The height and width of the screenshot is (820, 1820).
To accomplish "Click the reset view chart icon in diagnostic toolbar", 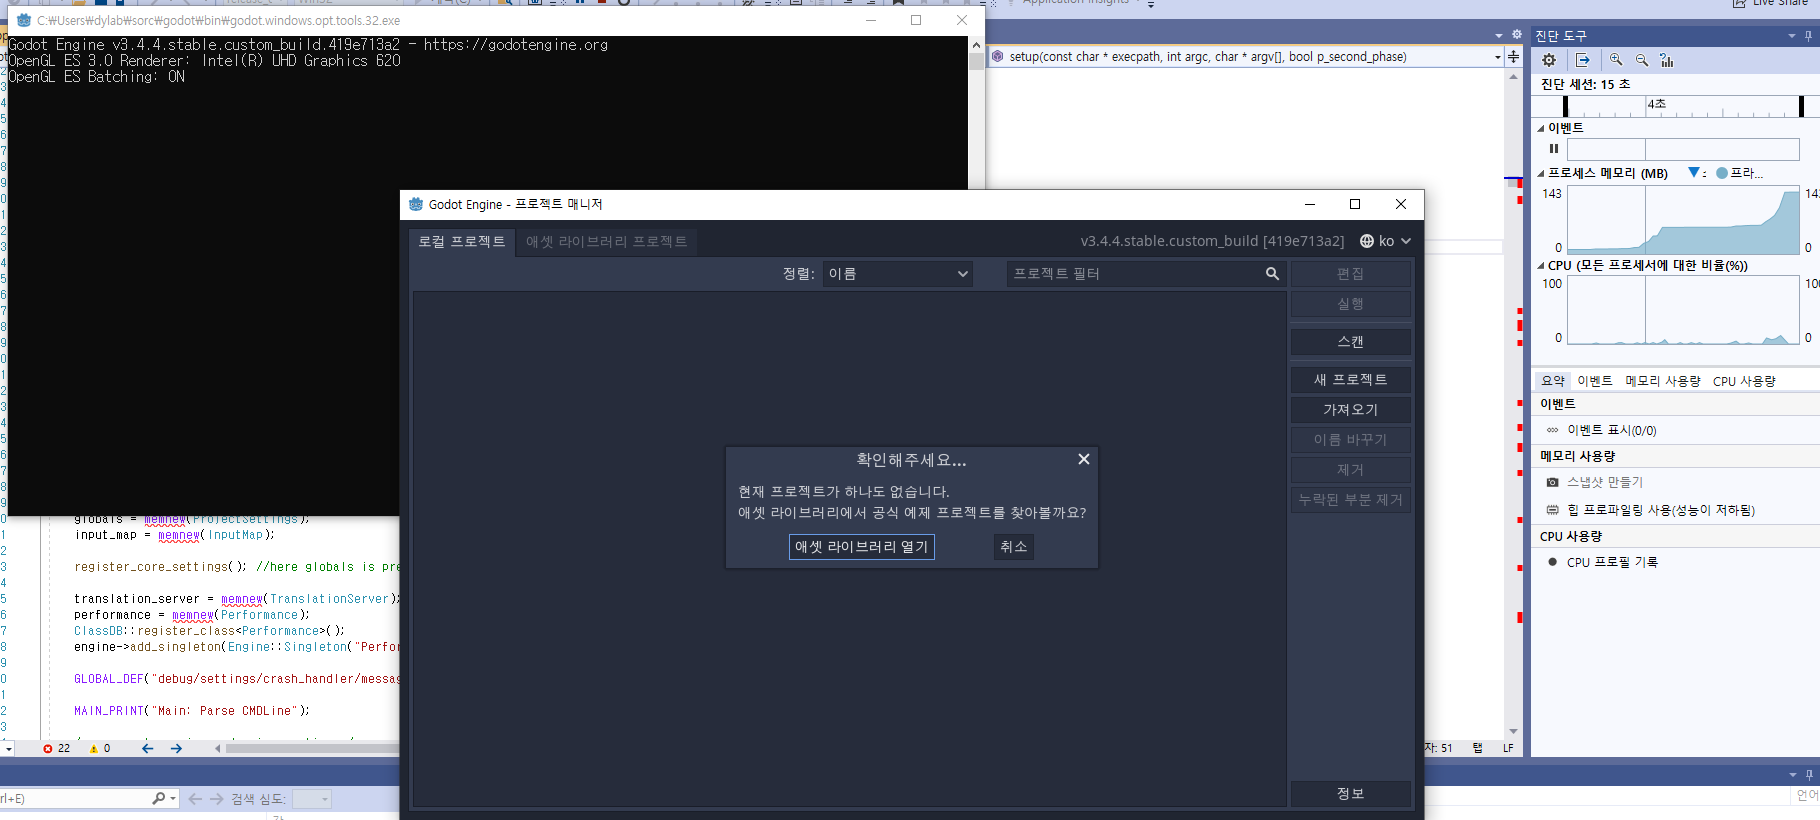I will 1666,60.
